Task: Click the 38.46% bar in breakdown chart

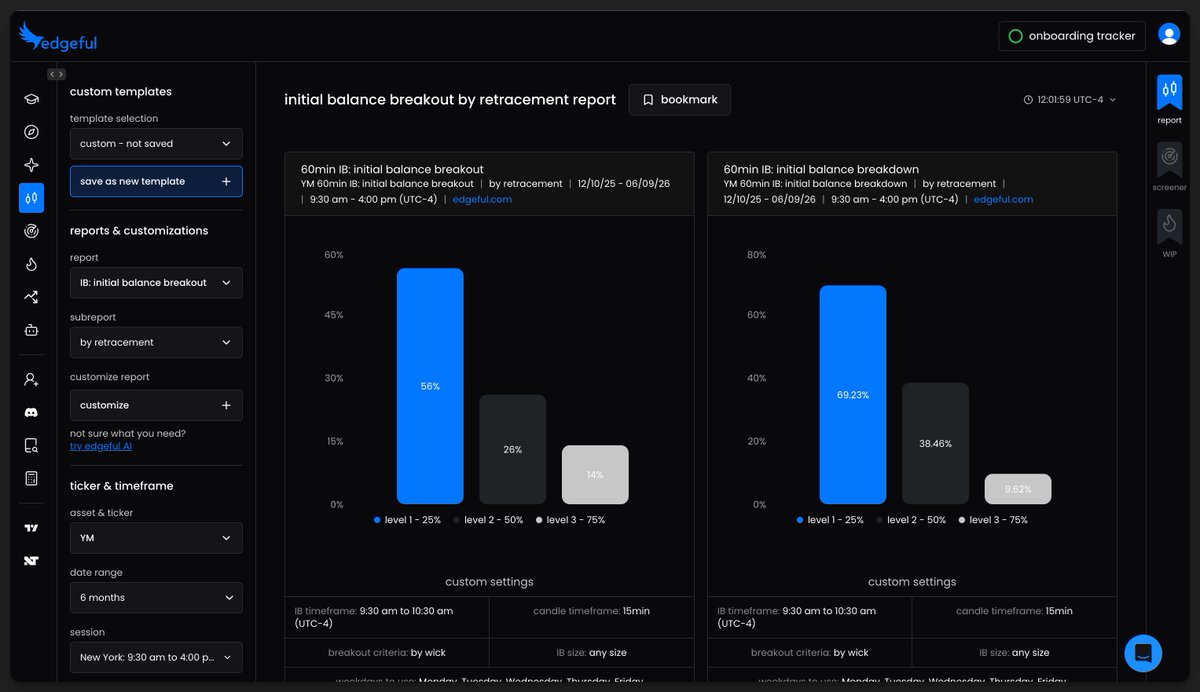Action: [936, 443]
